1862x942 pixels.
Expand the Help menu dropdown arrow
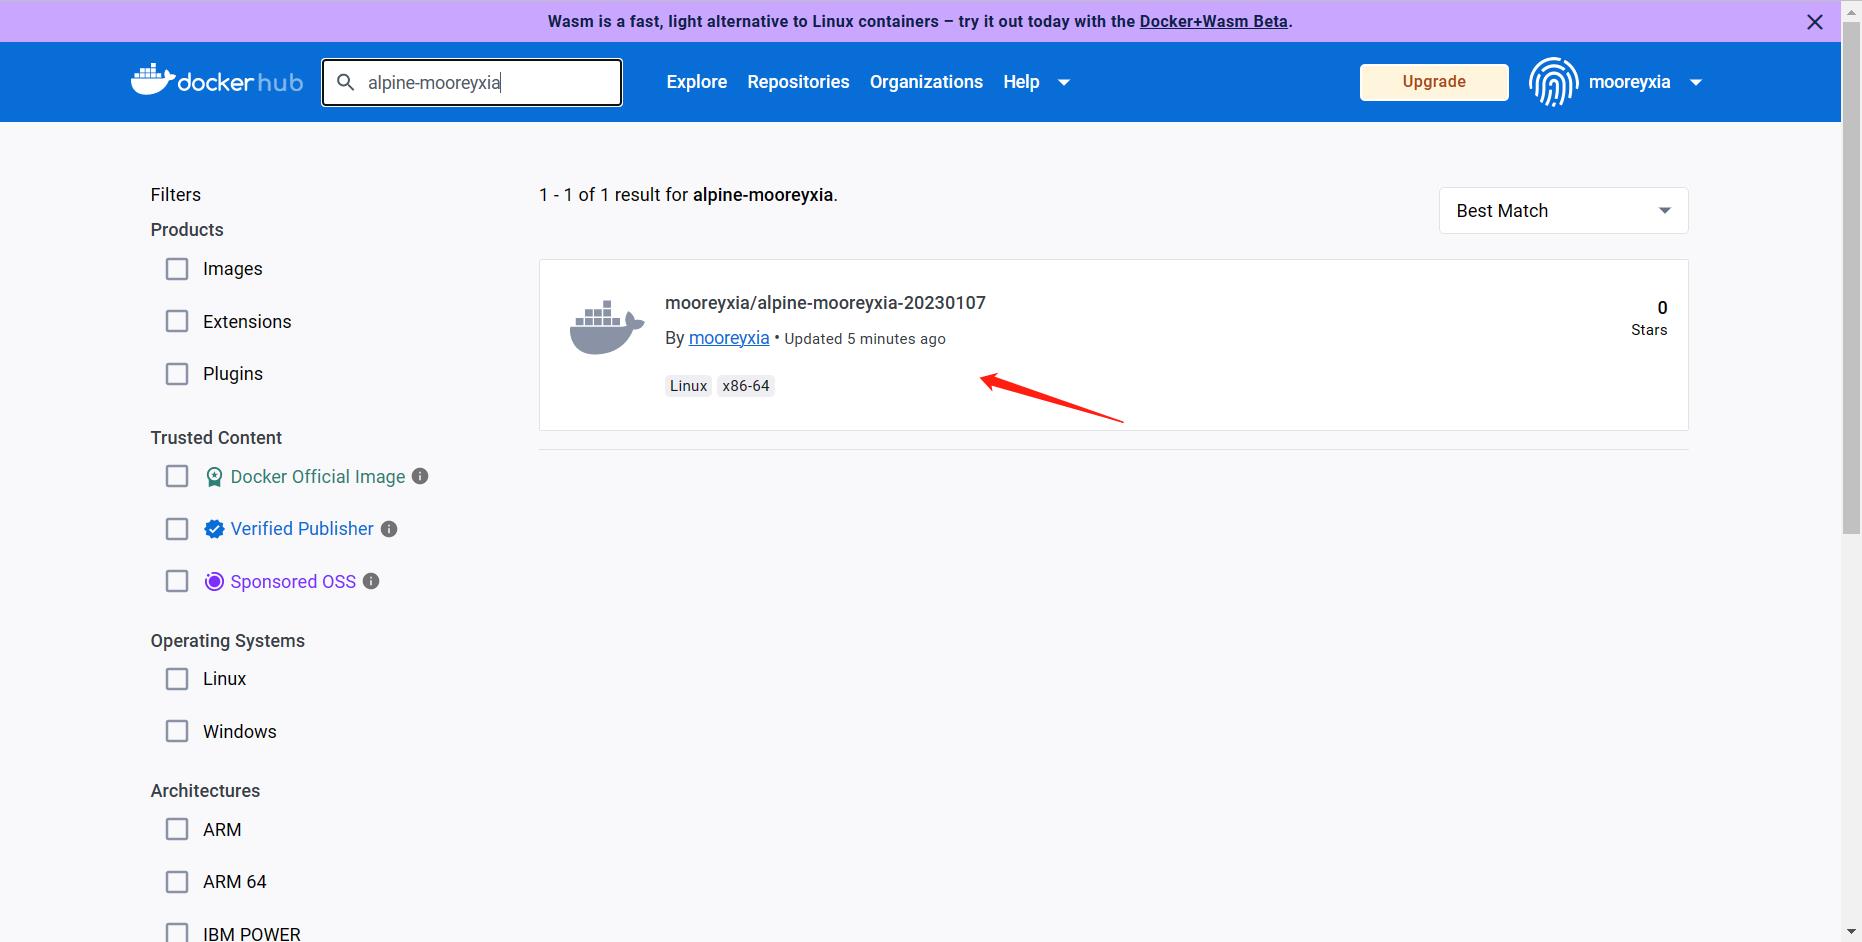[x=1064, y=82]
